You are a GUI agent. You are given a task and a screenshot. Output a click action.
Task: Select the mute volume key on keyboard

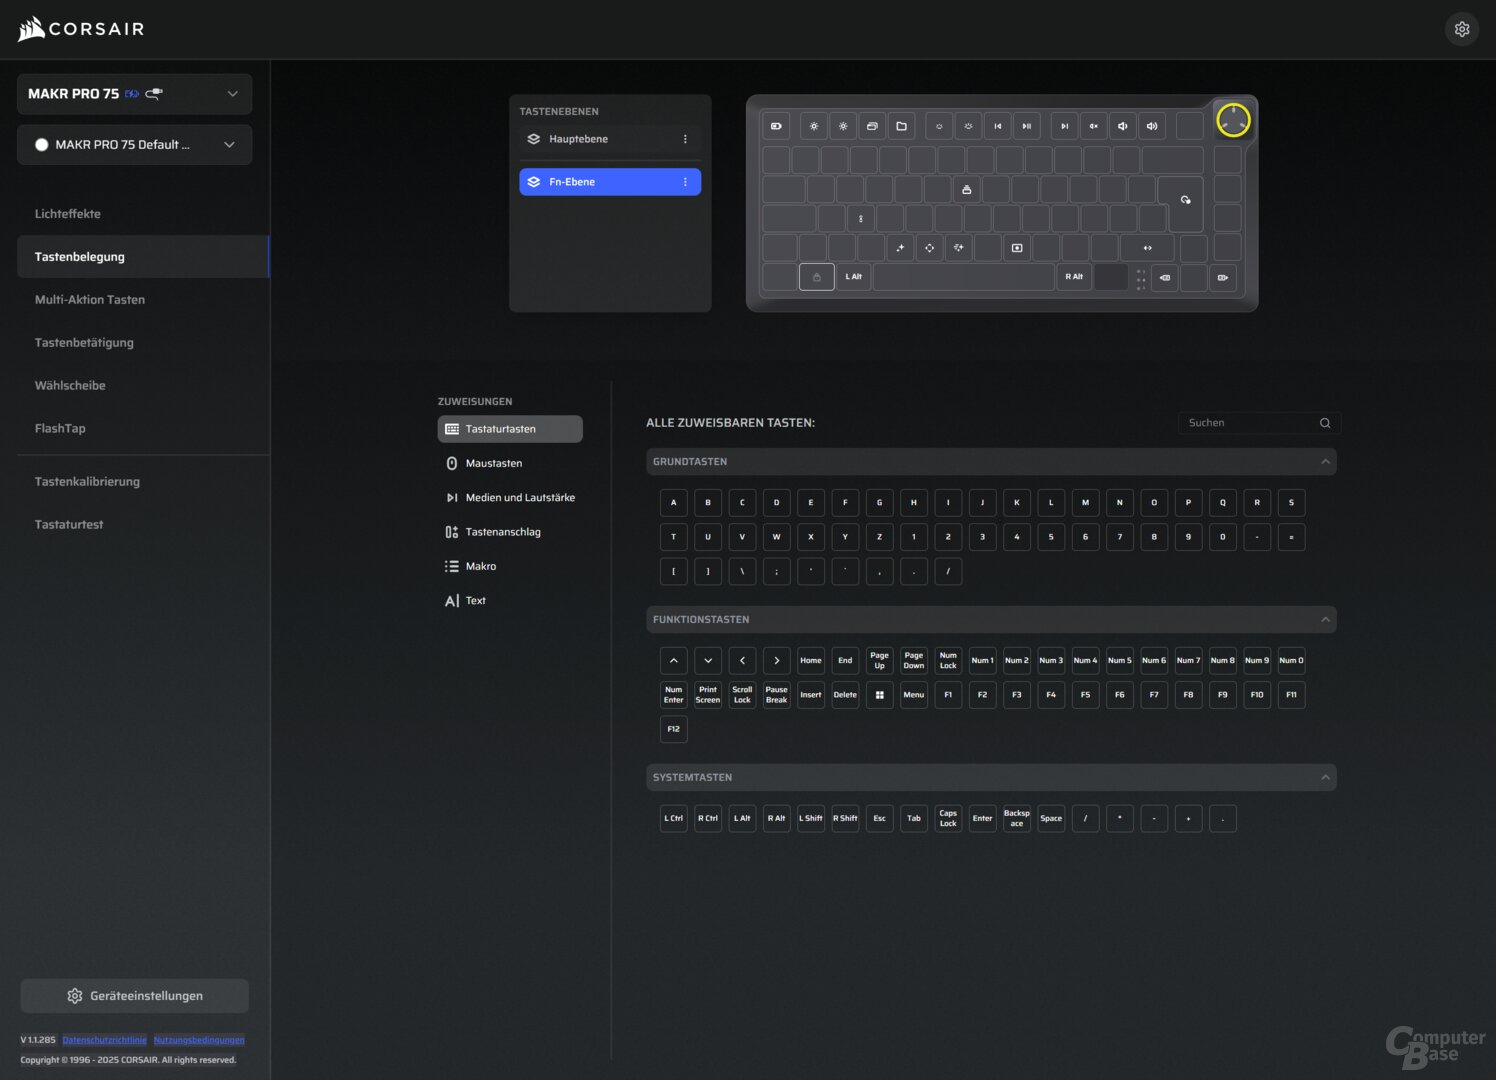pos(1093,126)
